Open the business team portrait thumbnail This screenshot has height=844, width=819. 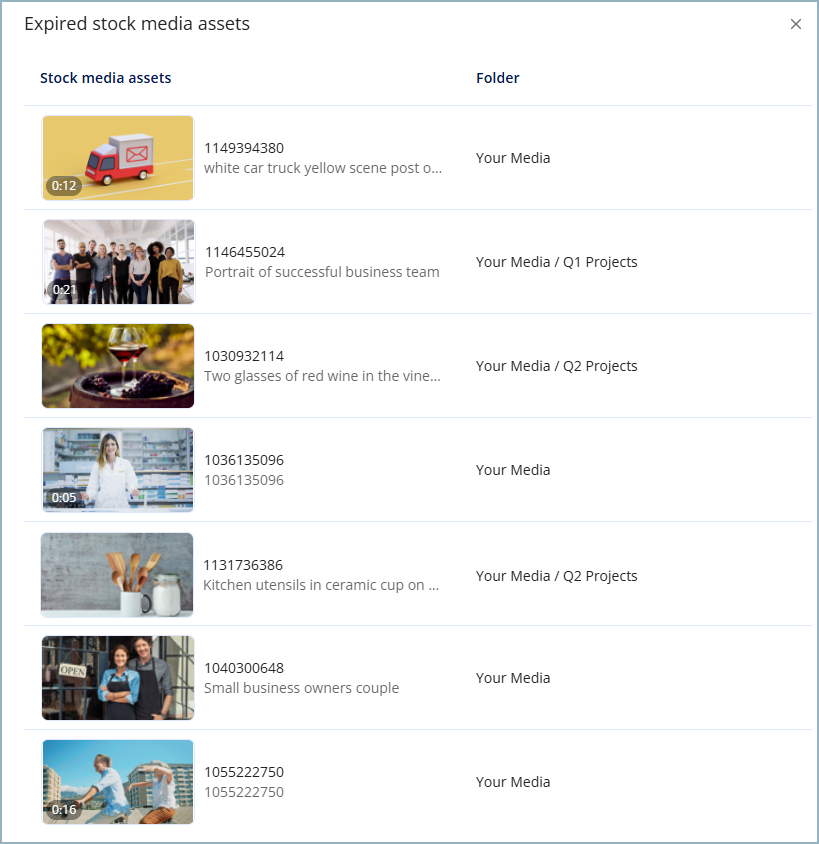[117, 262]
